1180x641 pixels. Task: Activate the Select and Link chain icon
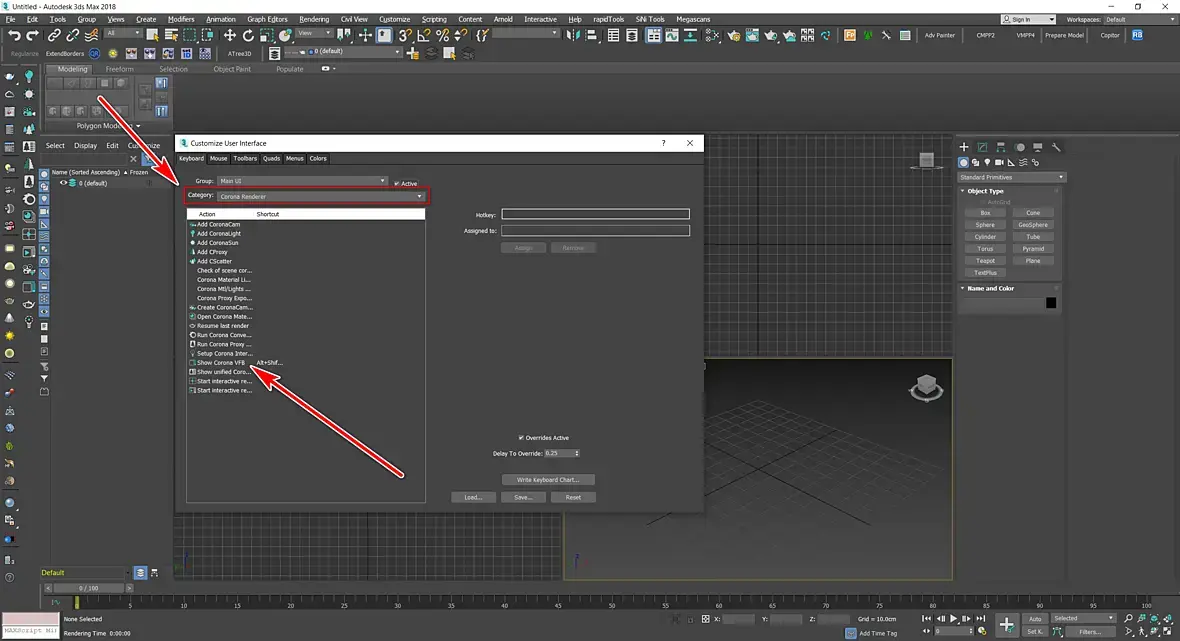pyautogui.click(x=54, y=35)
